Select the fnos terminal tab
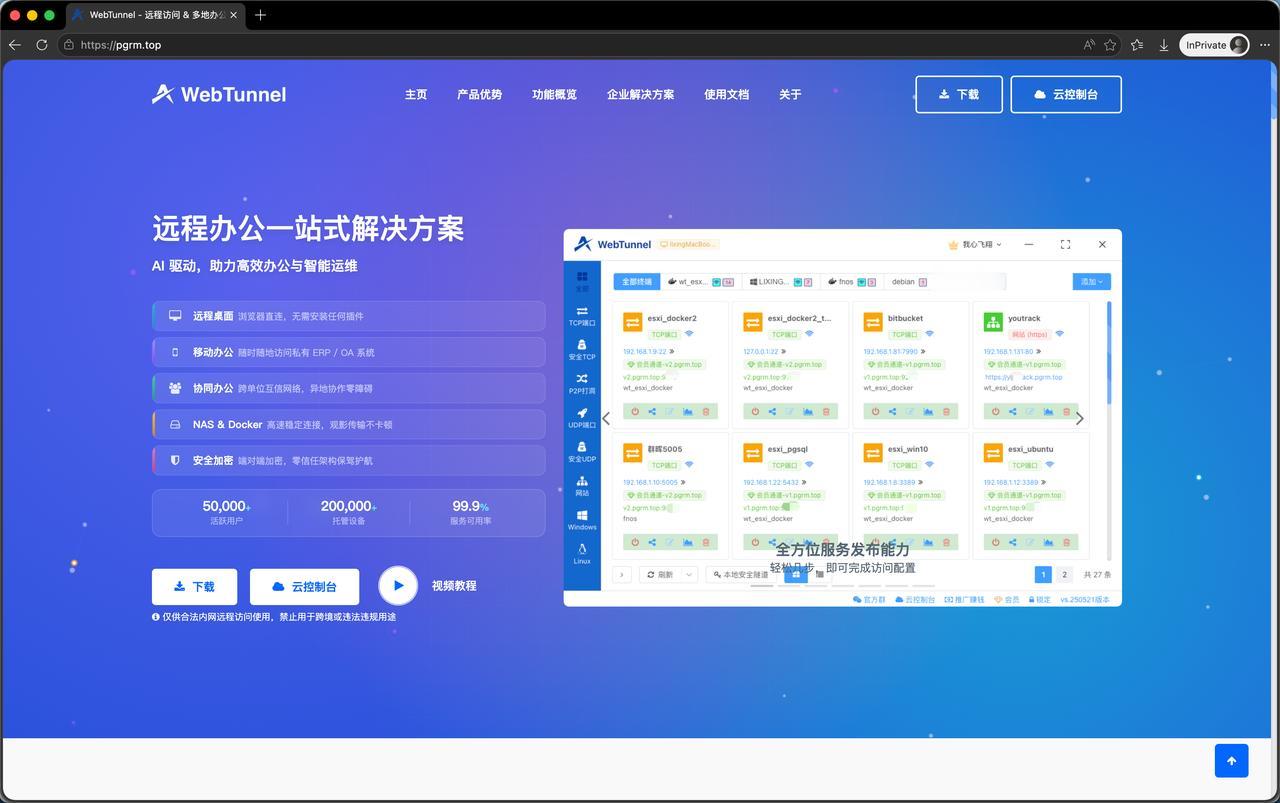The height and width of the screenshot is (803, 1280). [852, 282]
